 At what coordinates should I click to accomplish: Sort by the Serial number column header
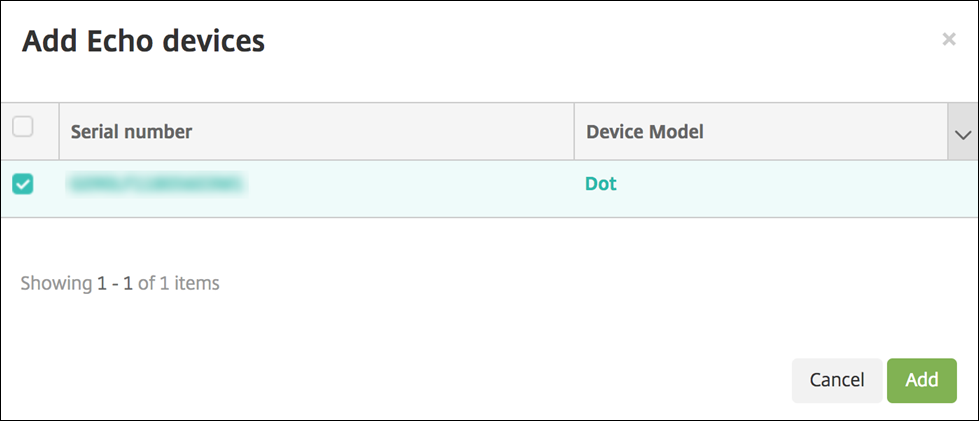(x=131, y=132)
